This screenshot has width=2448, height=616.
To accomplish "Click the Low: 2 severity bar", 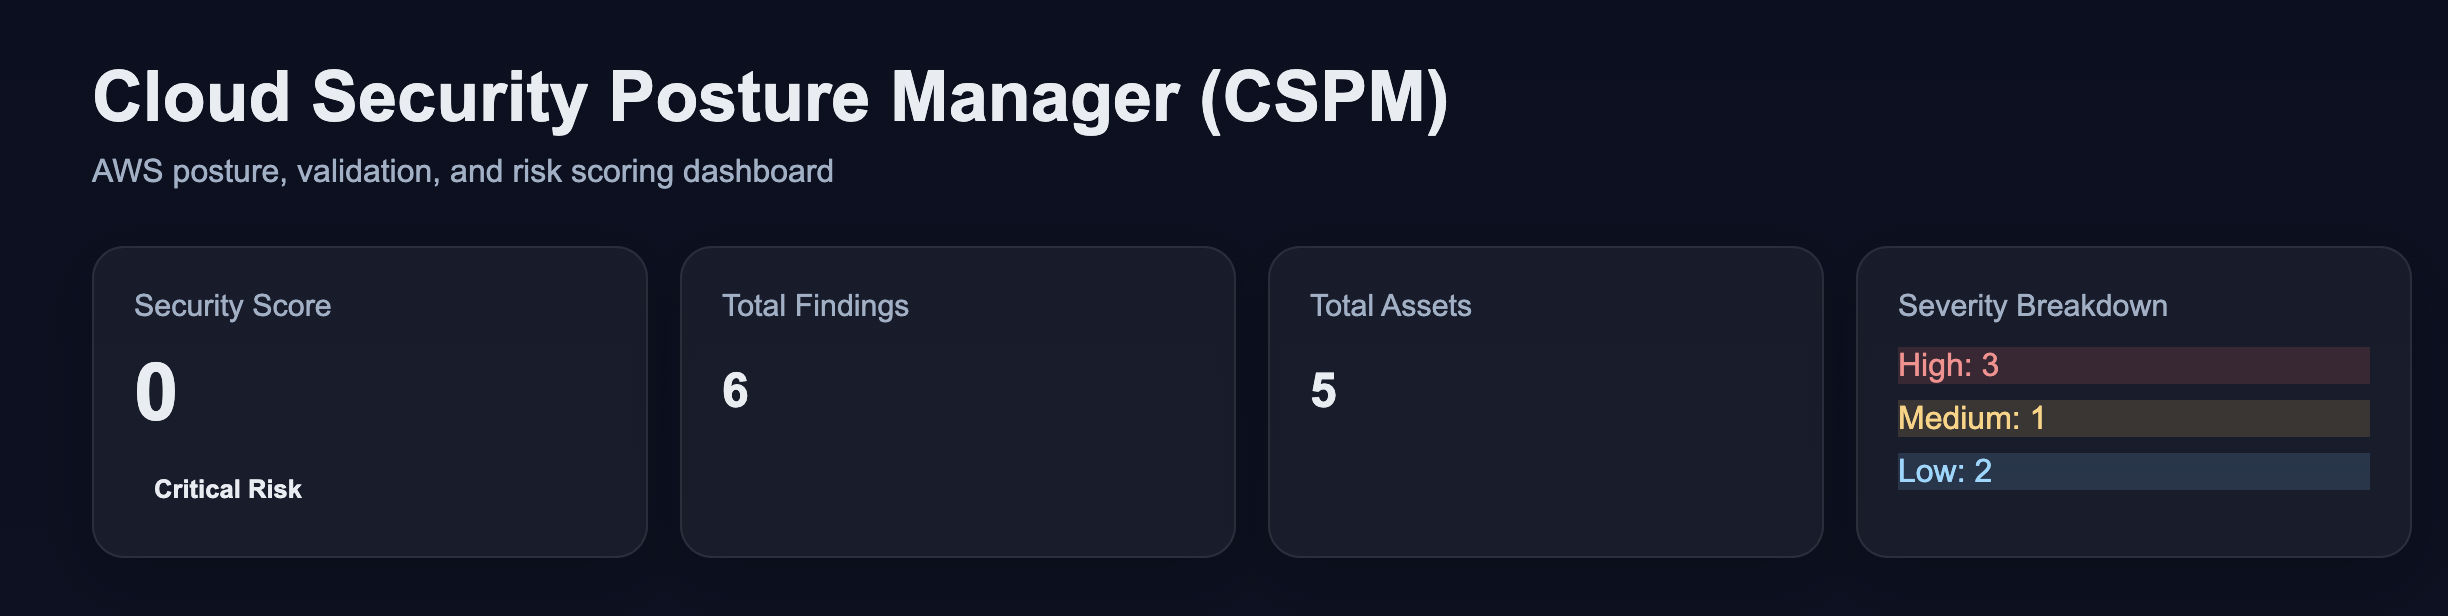I will [2132, 471].
